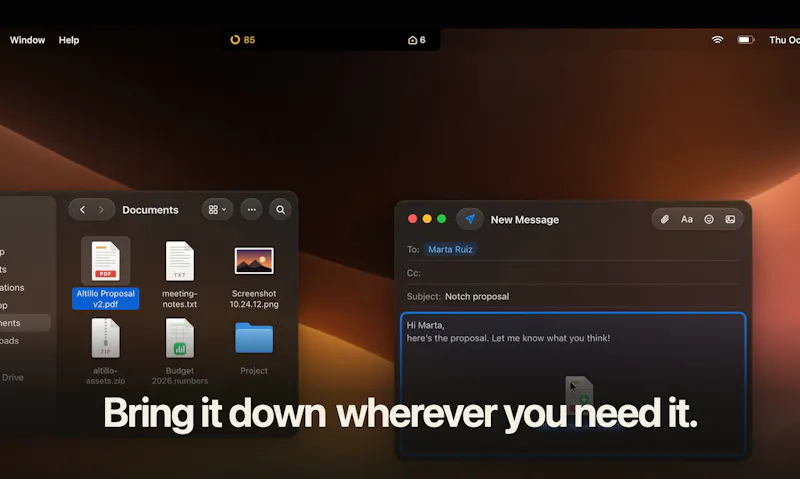Image resolution: width=800 pixels, height=479 pixels.
Task: Select the meeting-notes.txt file
Action: [x=180, y=274]
